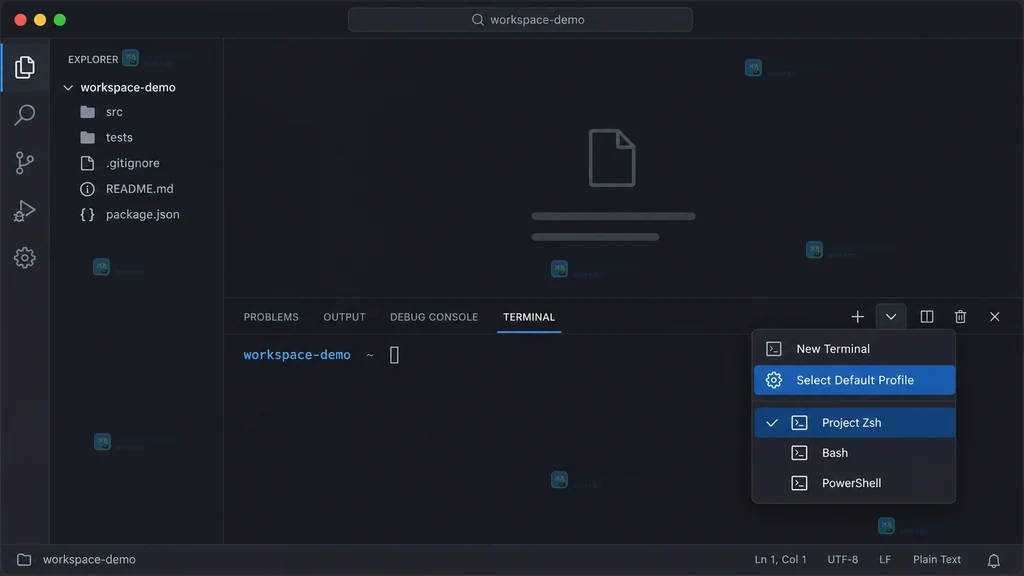Click the Ln 1, Col 1 status item
This screenshot has width=1024, height=576.
click(780, 560)
